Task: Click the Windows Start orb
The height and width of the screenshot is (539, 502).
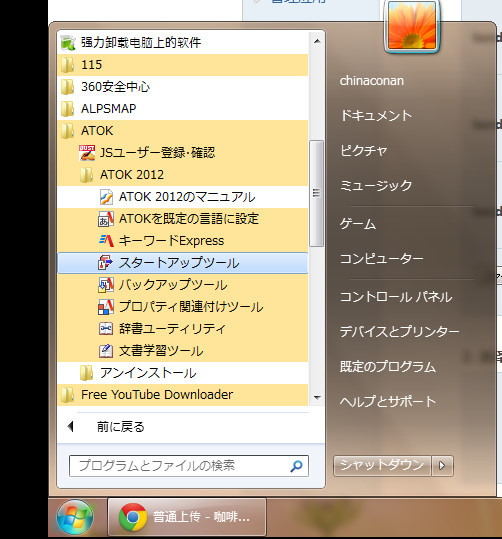Action: [x=75, y=517]
